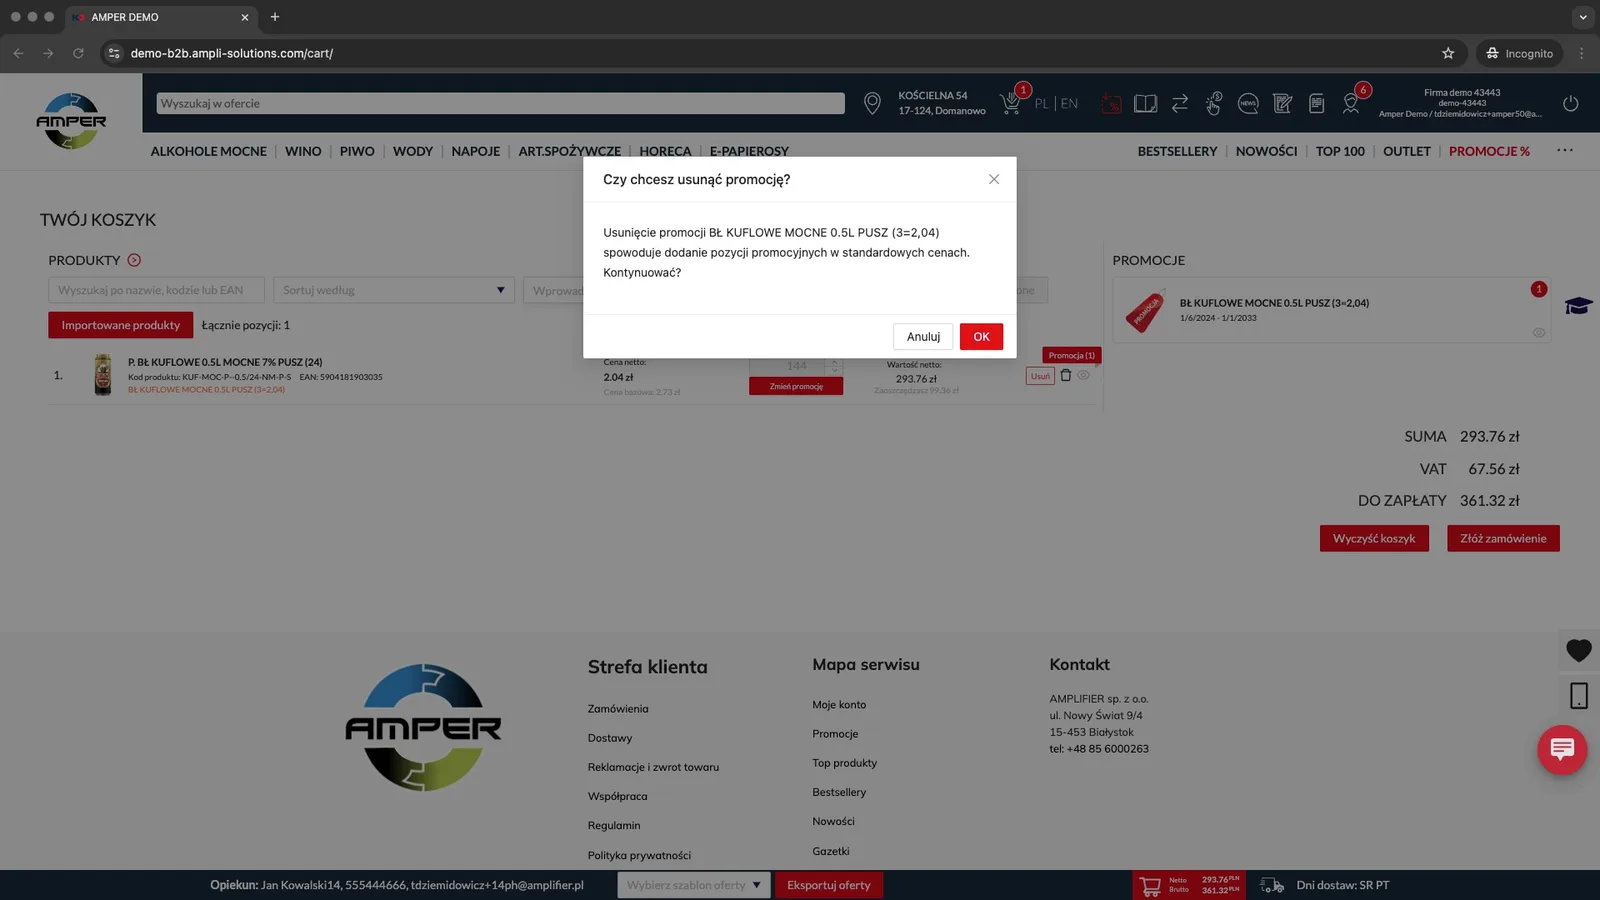Click the PRODUKTY arrow circle icon

134,260
